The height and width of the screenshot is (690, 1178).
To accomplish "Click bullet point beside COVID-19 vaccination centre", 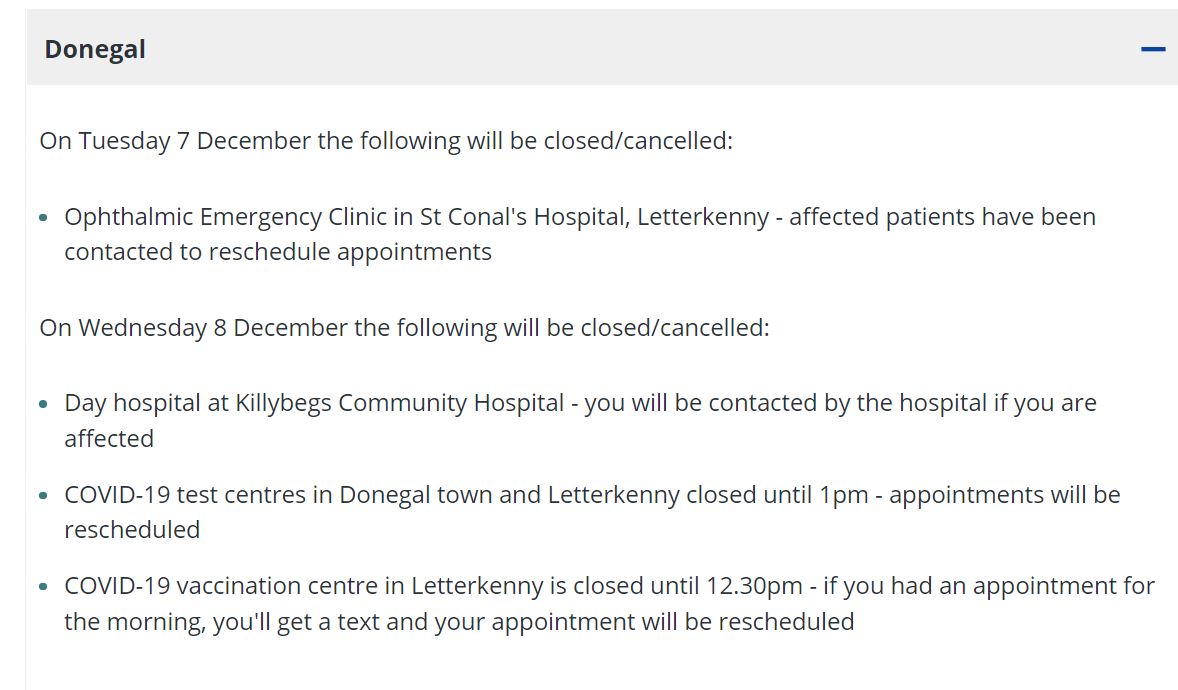I will pos(44,587).
